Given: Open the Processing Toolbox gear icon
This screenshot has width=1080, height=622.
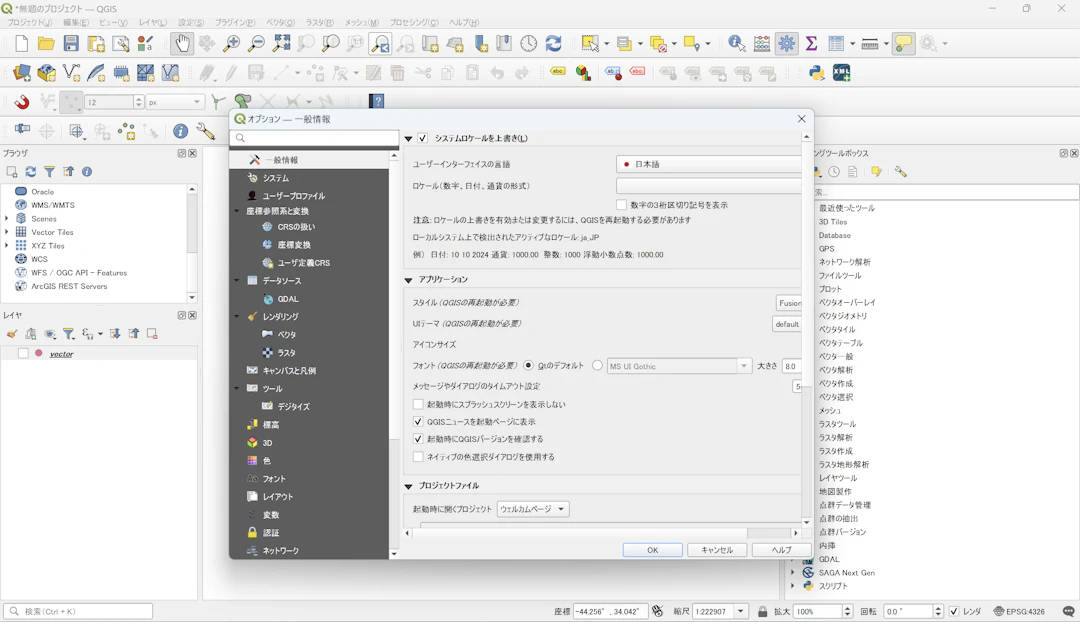Looking at the screenshot, I should [x=787, y=43].
